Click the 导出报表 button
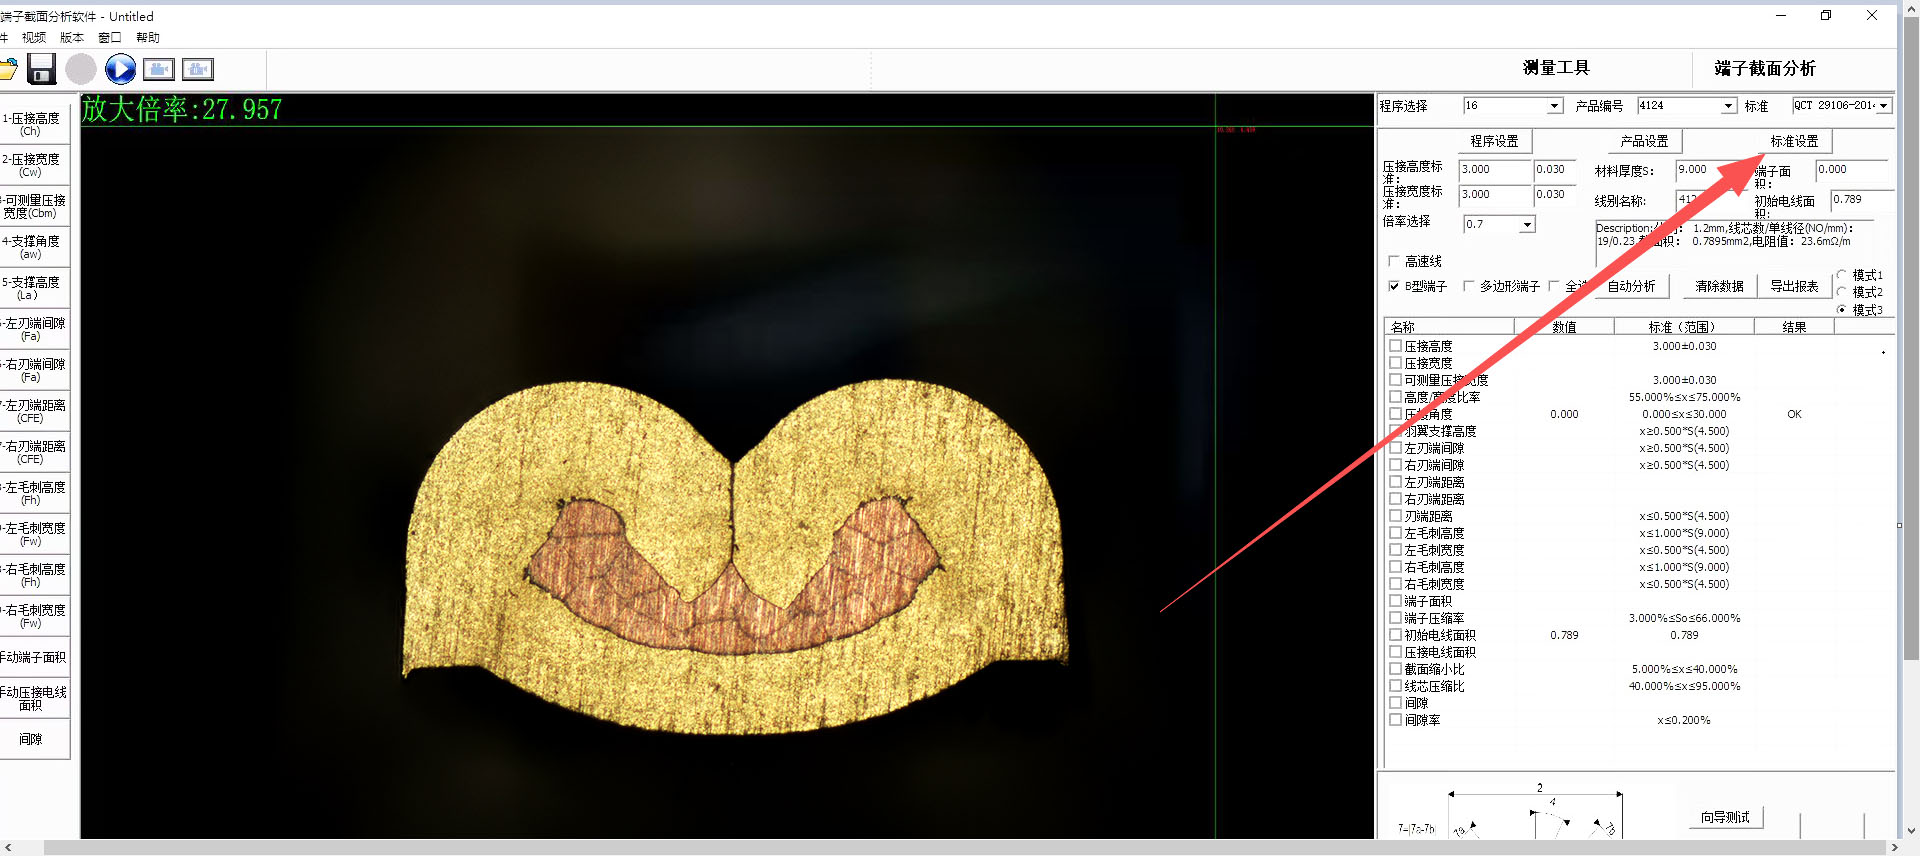1920x856 pixels. 1794,286
